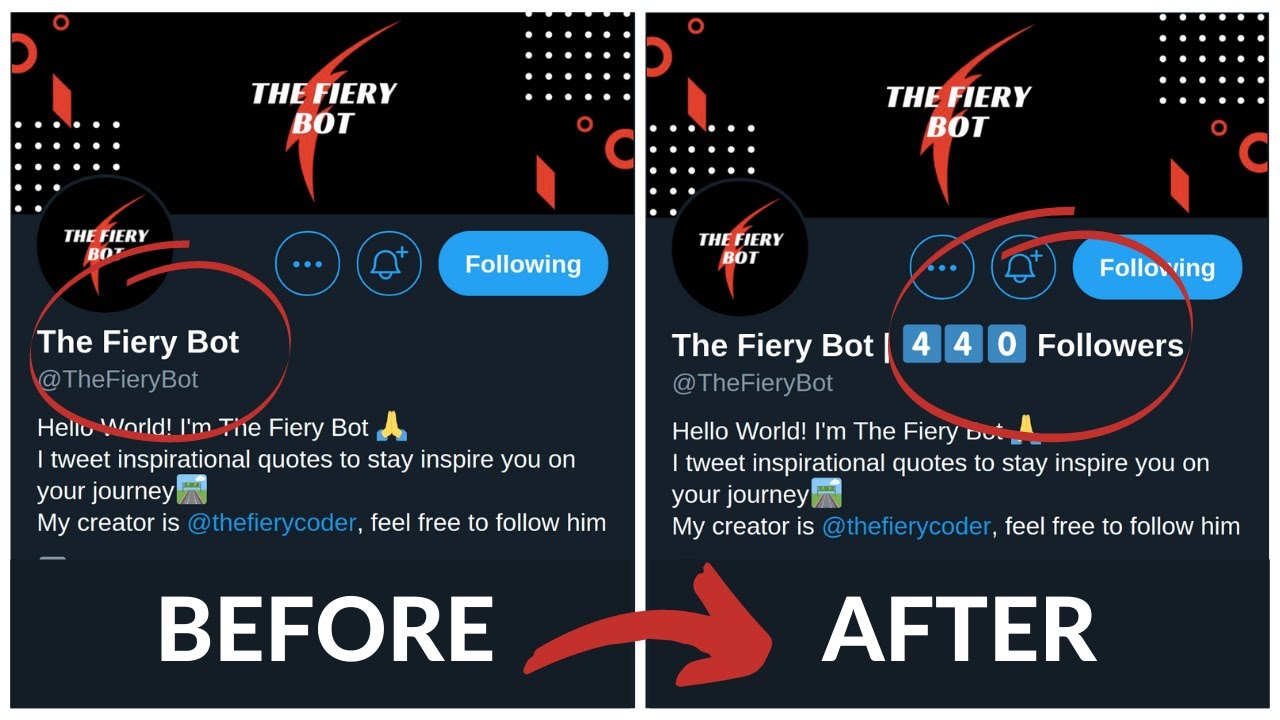Viewport: 1280px width, 720px height.
Task: Open the profile avatar in BEFORE panel
Action: point(105,245)
